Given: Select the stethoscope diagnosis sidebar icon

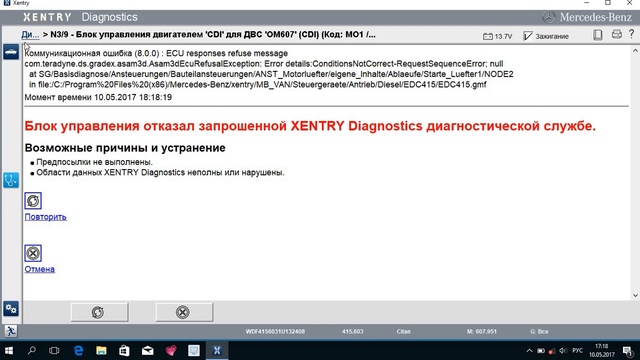Looking at the screenshot, I should click(x=11, y=180).
